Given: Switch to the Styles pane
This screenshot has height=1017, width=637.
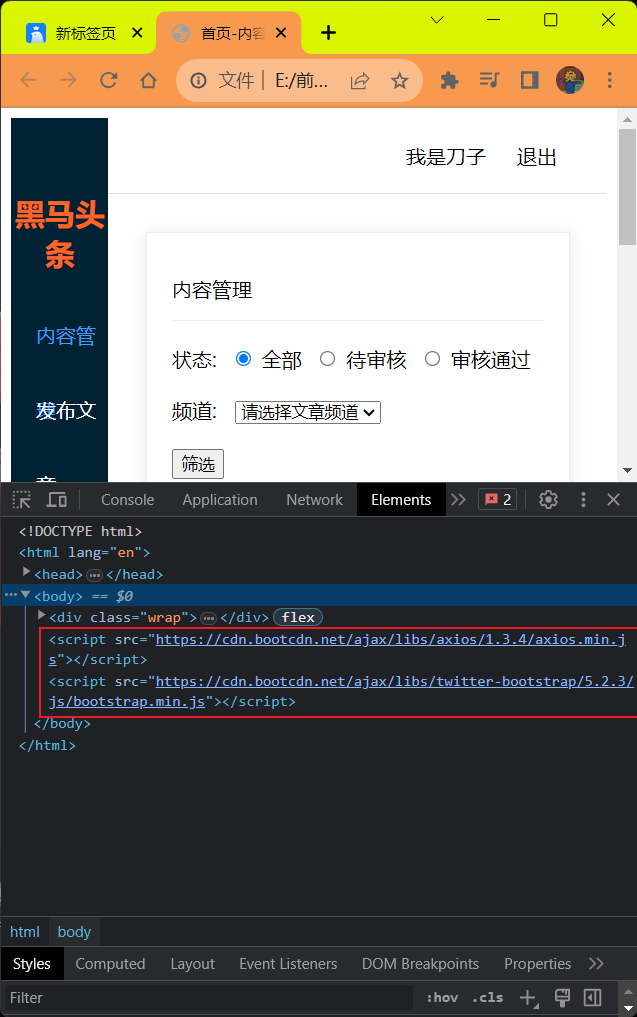Looking at the screenshot, I should [32, 964].
